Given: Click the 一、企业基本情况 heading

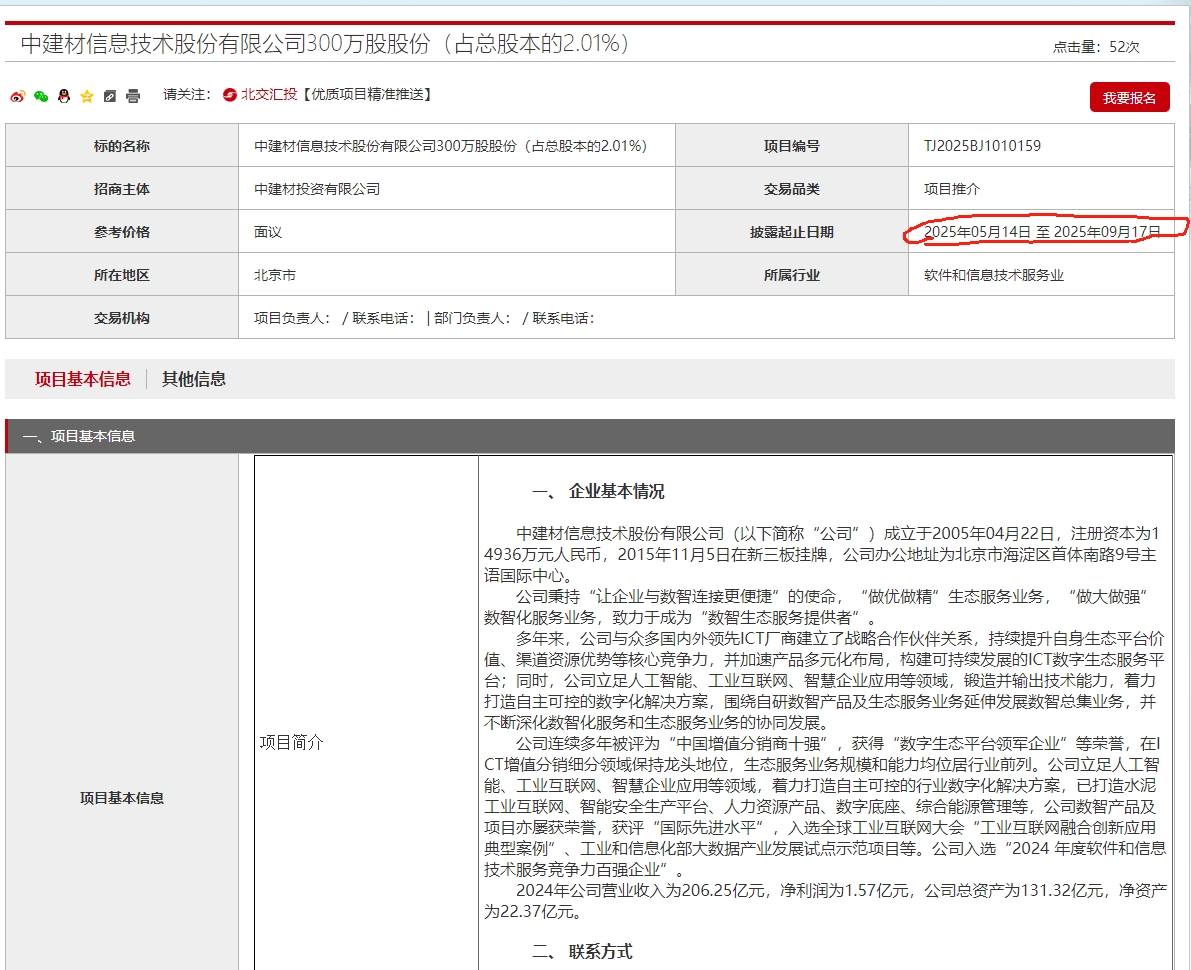Looking at the screenshot, I should (x=599, y=491).
